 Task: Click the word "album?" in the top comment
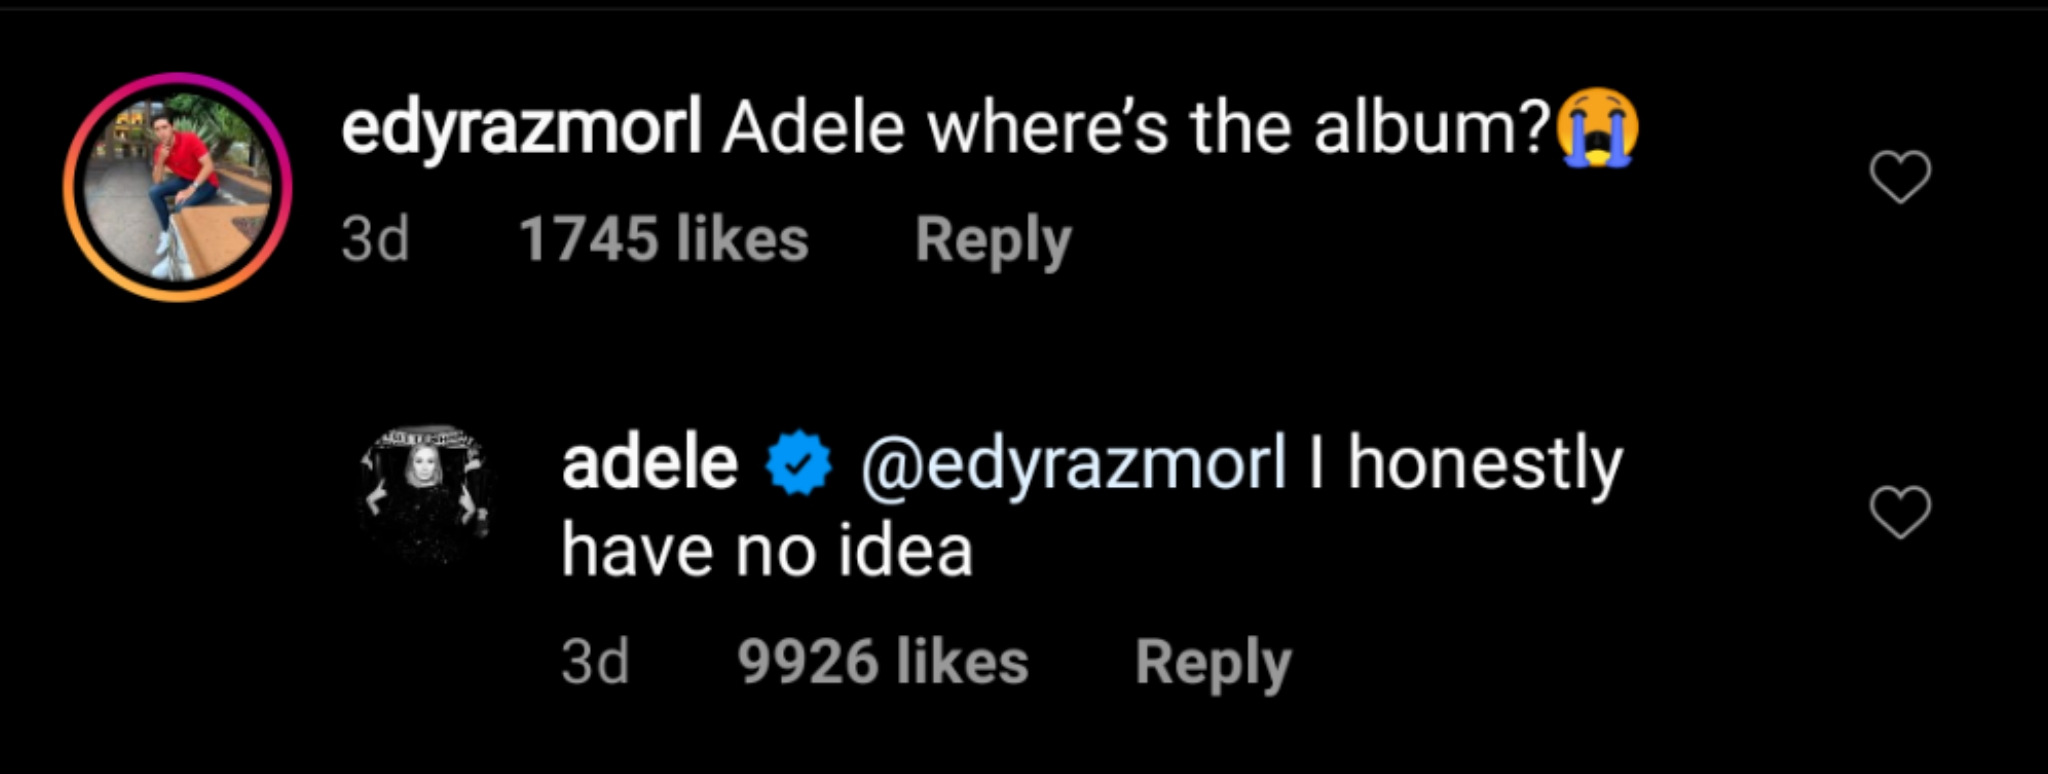pos(1430,129)
